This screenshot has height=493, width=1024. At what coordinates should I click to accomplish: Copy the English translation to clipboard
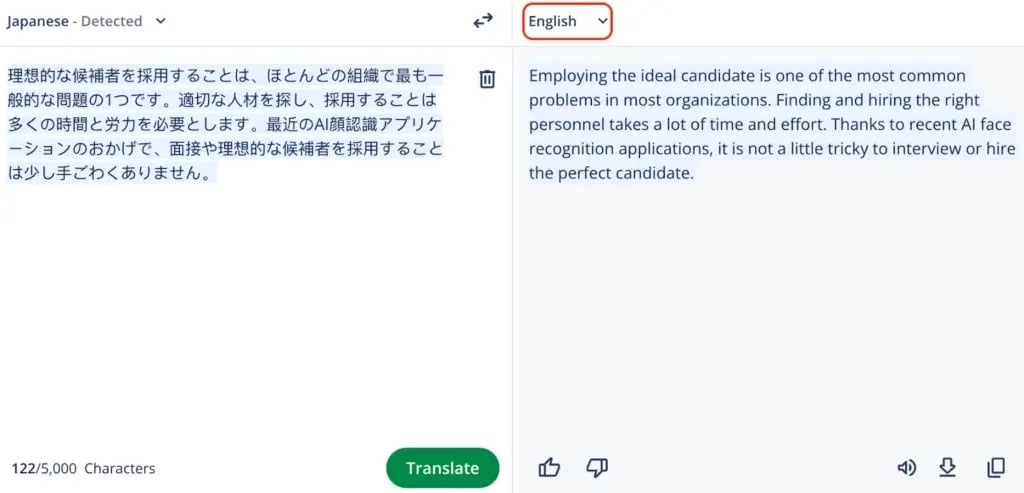click(x=995, y=467)
